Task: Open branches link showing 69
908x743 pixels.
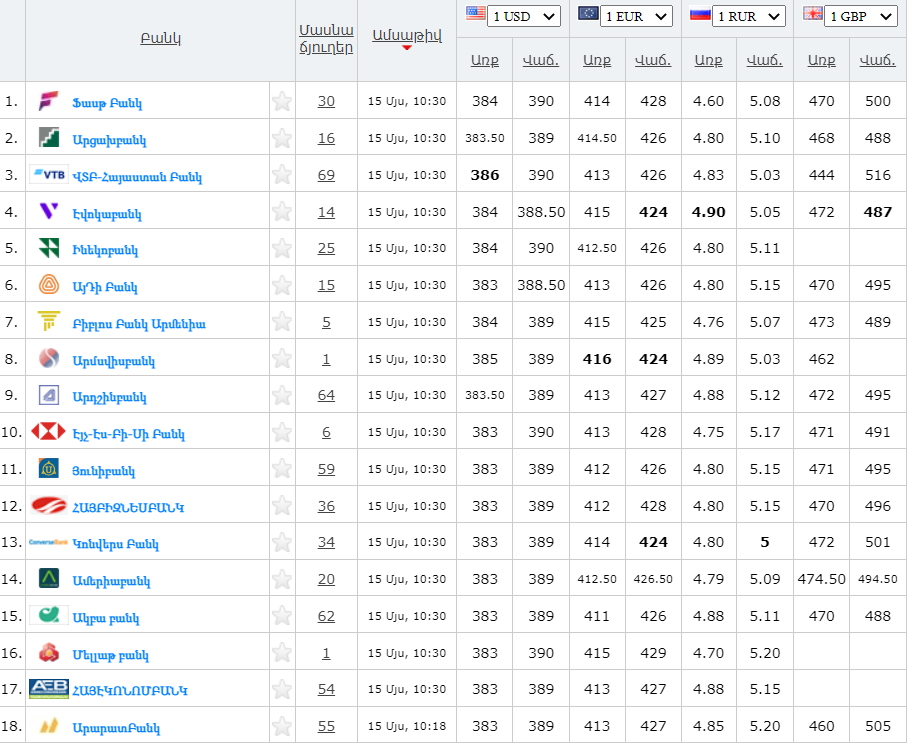Action: point(326,175)
